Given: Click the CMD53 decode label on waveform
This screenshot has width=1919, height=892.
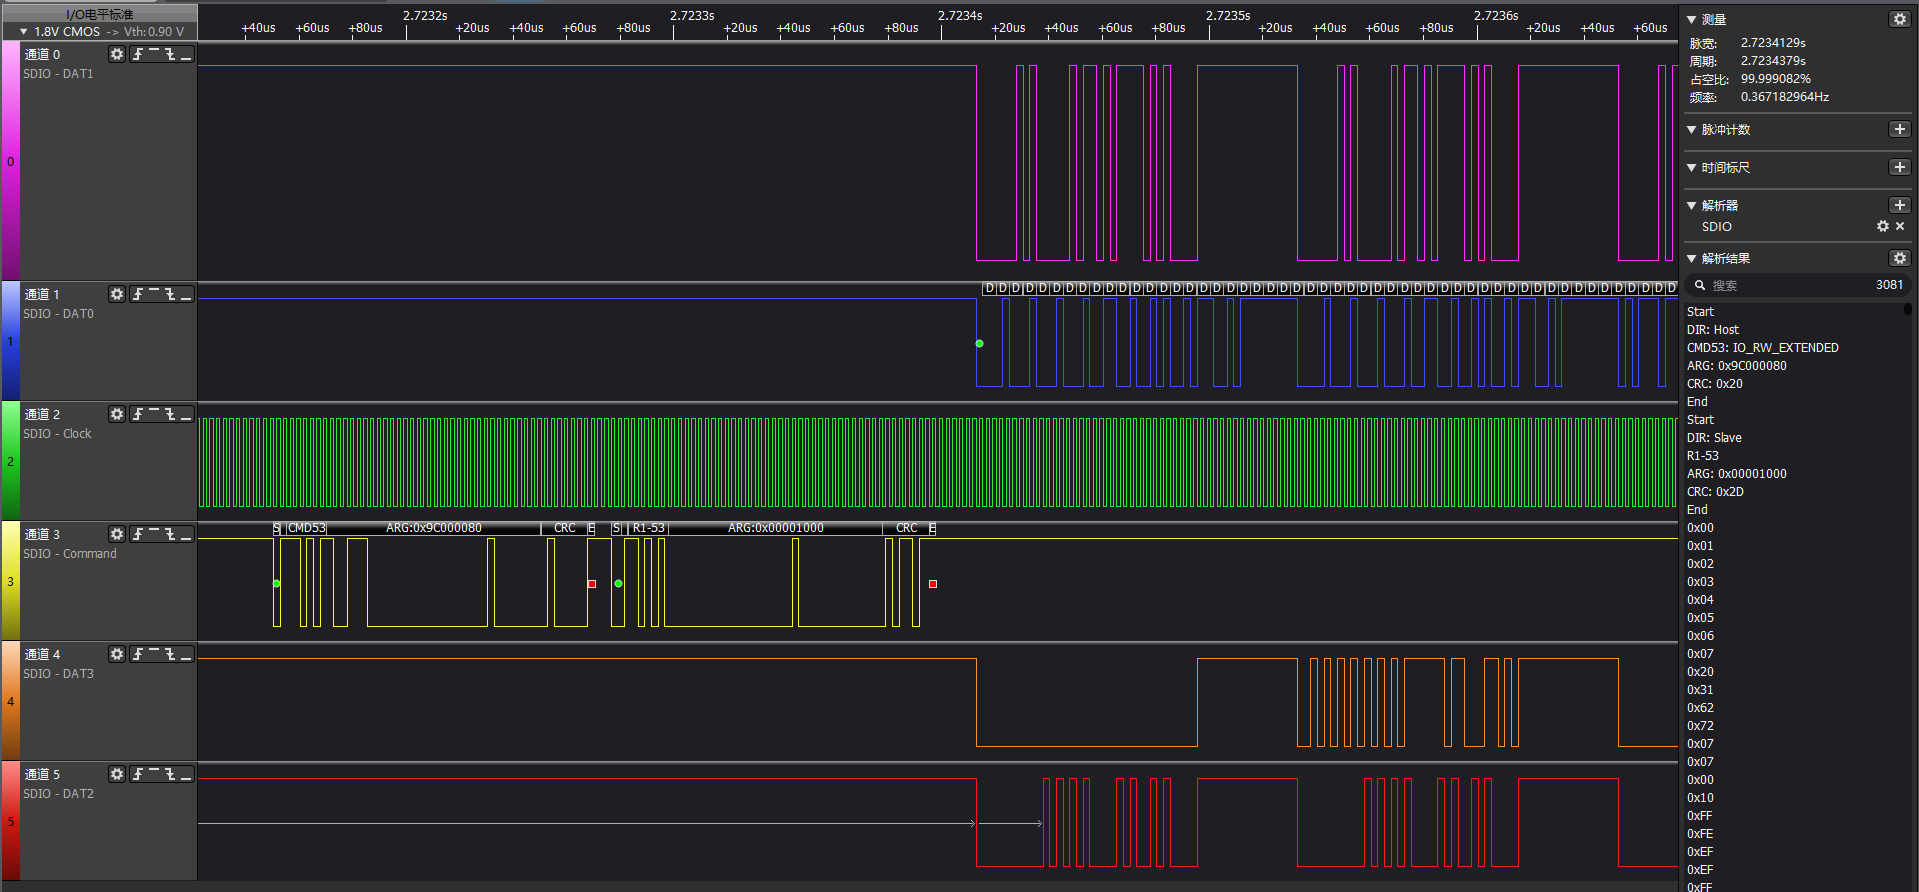Looking at the screenshot, I should click(x=307, y=528).
